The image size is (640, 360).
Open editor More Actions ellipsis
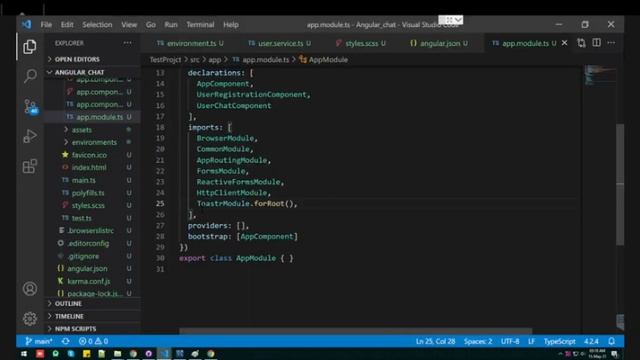(611, 43)
